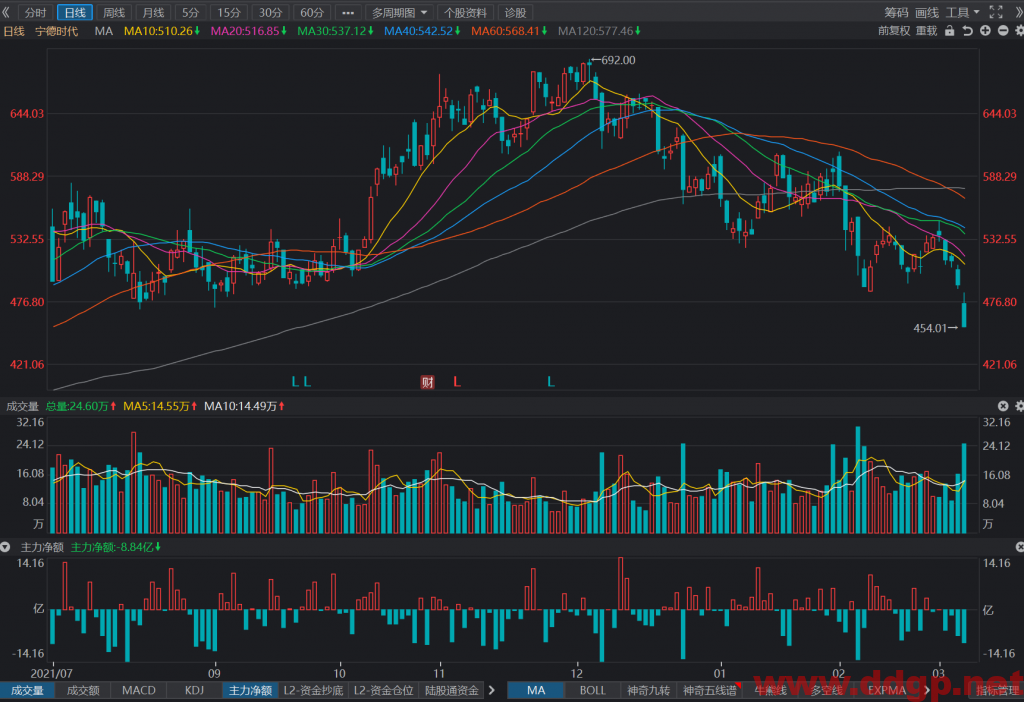Select 60分 period
This screenshot has height=702, width=1024.
coord(312,12)
